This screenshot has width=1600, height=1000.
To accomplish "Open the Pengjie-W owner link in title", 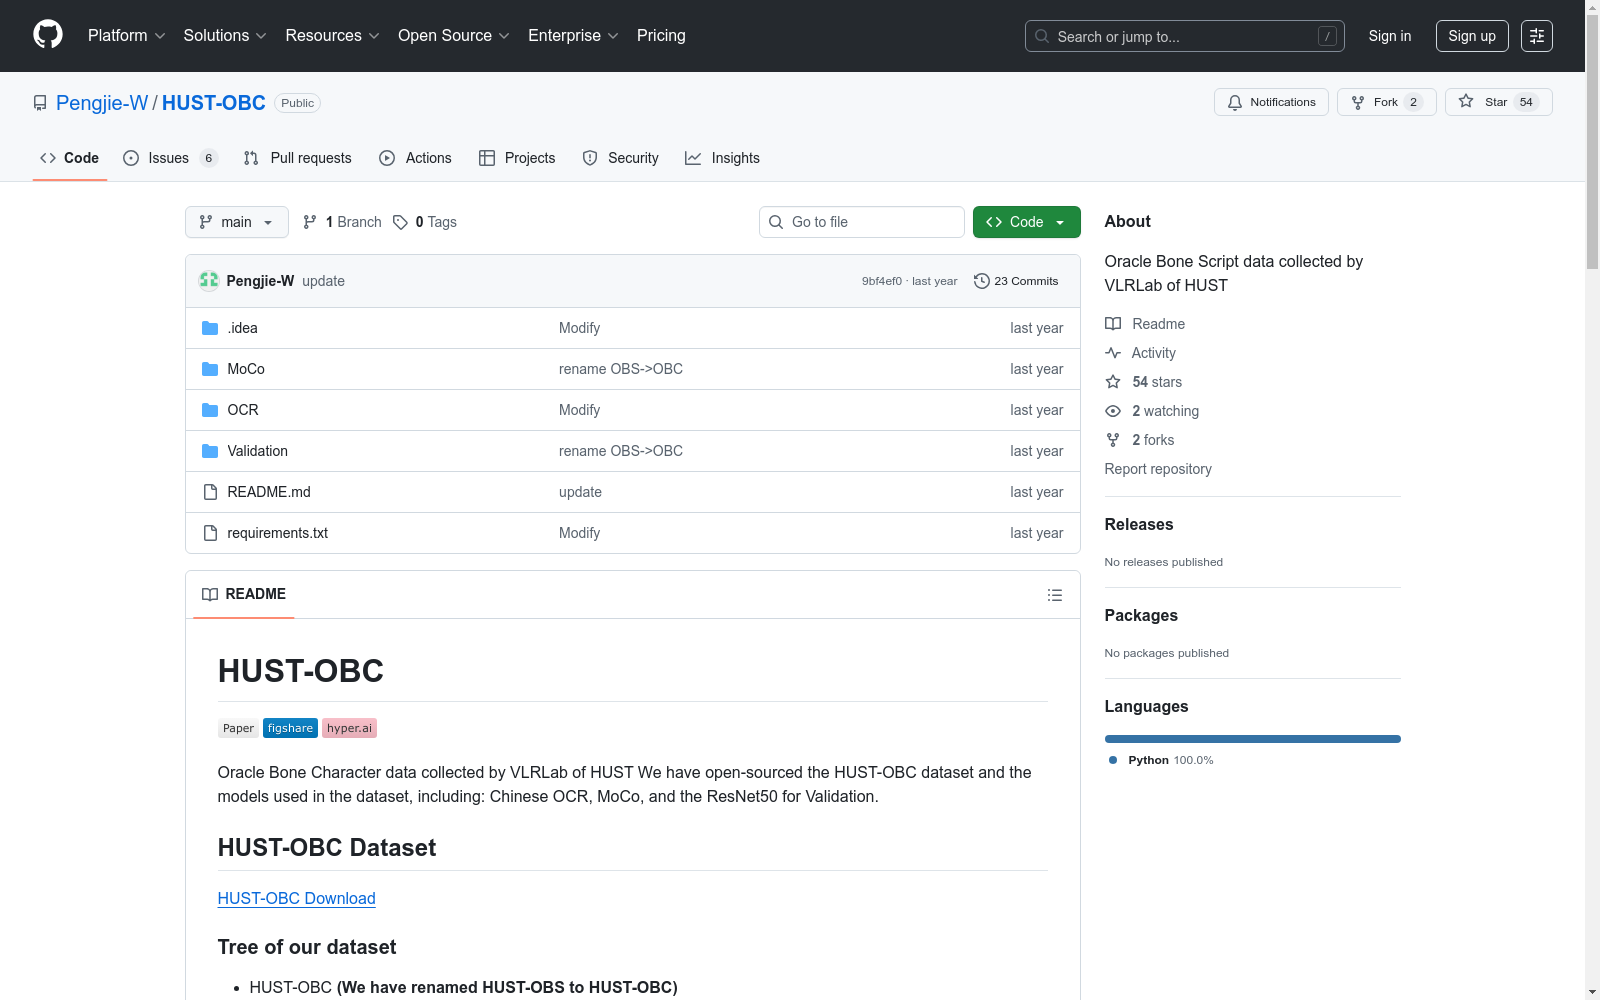I will tap(102, 103).
